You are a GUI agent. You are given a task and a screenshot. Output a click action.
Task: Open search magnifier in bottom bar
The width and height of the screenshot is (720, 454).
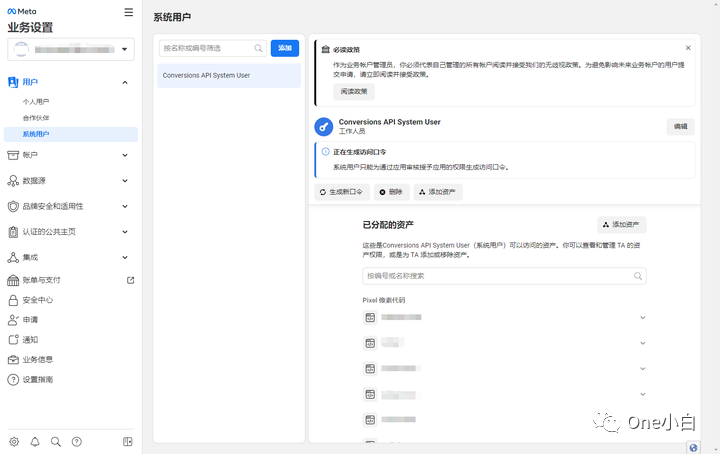(x=56, y=442)
